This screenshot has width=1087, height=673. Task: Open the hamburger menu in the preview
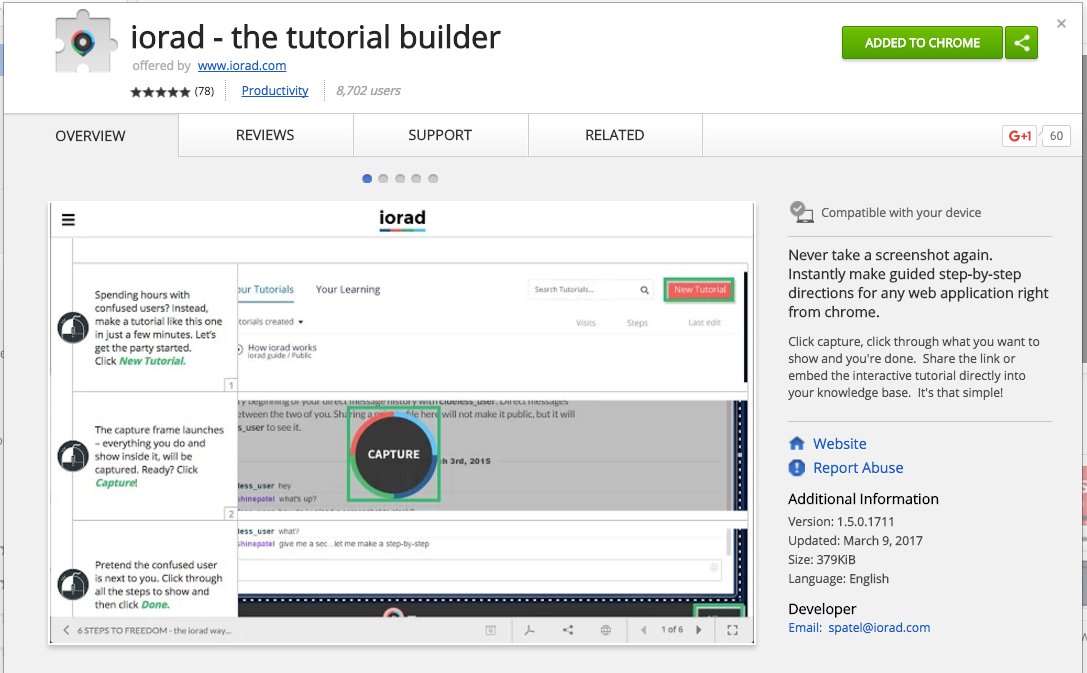(68, 220)
